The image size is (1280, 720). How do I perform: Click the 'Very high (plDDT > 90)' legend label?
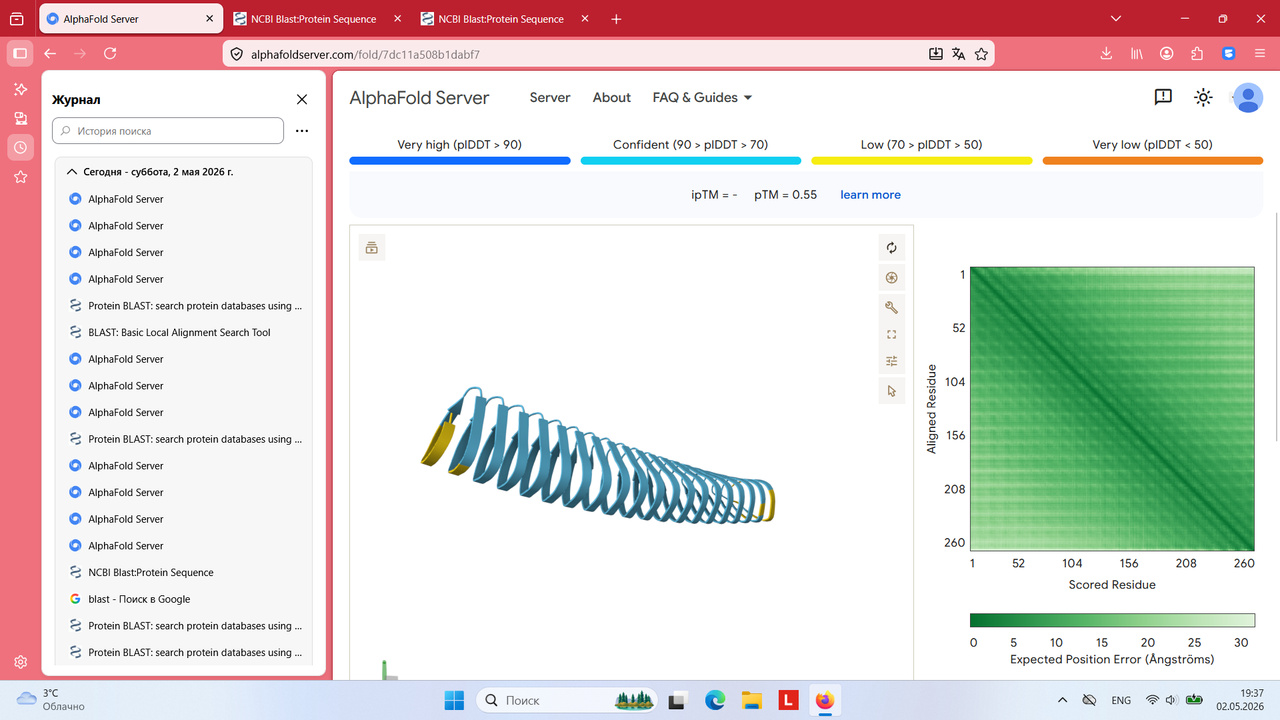point(460,145)
